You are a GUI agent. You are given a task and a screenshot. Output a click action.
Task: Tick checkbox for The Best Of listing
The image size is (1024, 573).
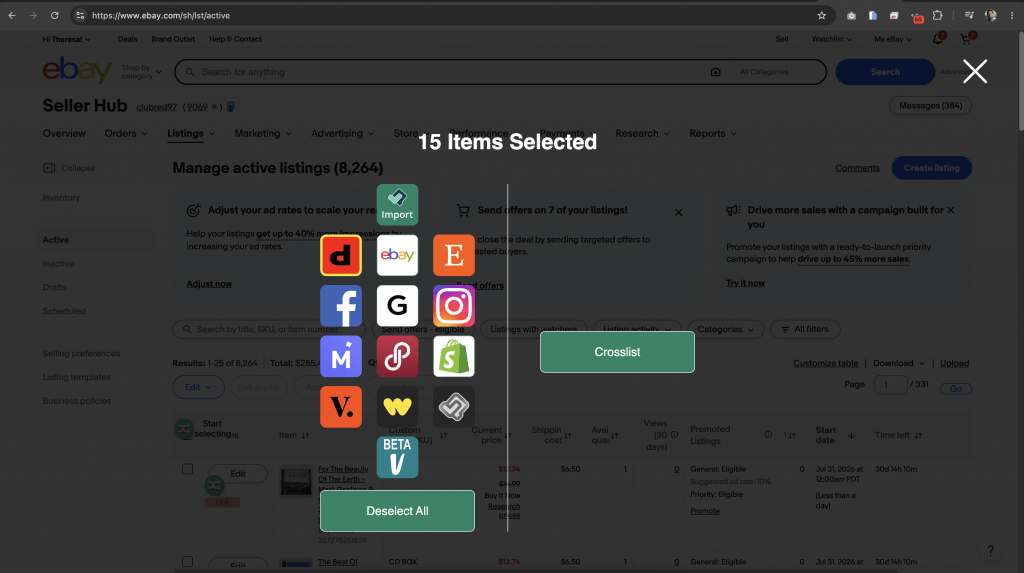187,561
